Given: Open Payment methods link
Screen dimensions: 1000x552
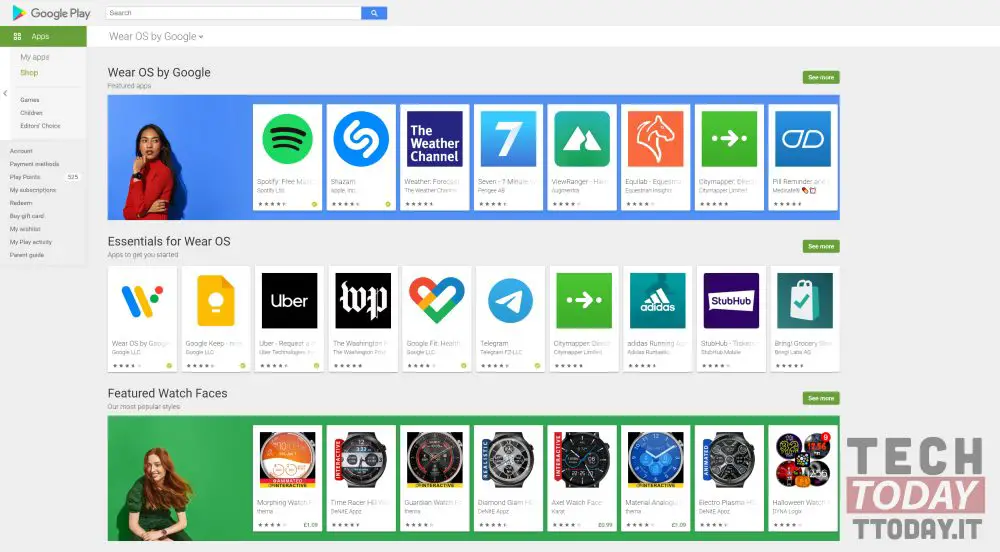Looking at the screenshot, I should pos(34,164).
